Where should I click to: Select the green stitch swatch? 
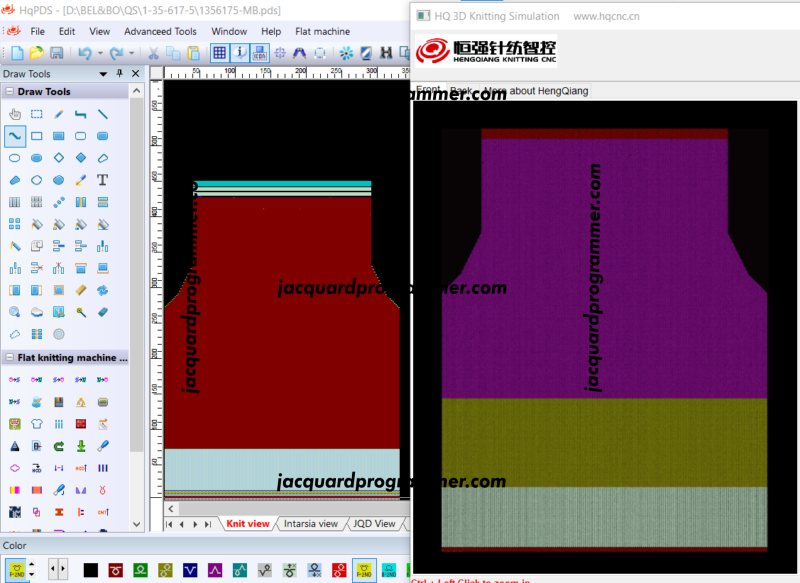coord(140,570)
